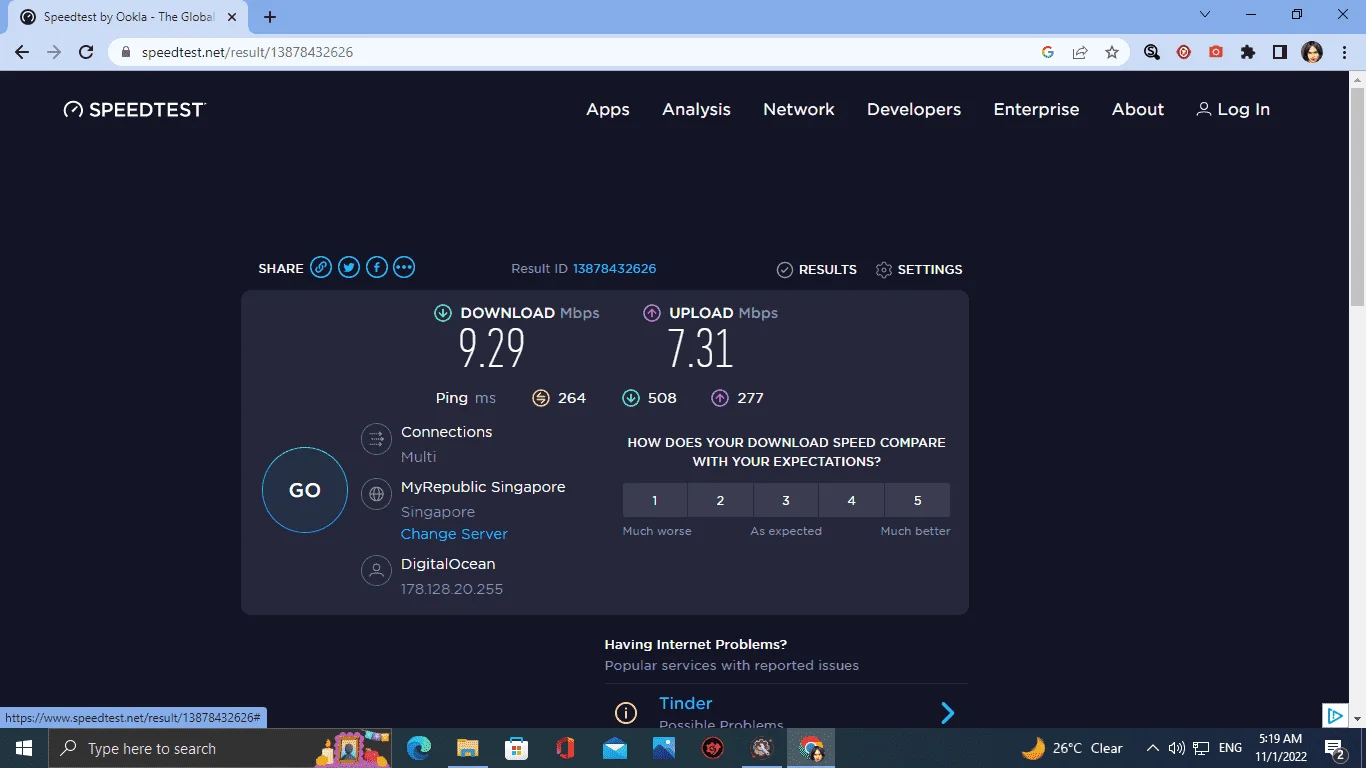Click the Speedtest logo
Screen dimensions: 1366x768
134,109
